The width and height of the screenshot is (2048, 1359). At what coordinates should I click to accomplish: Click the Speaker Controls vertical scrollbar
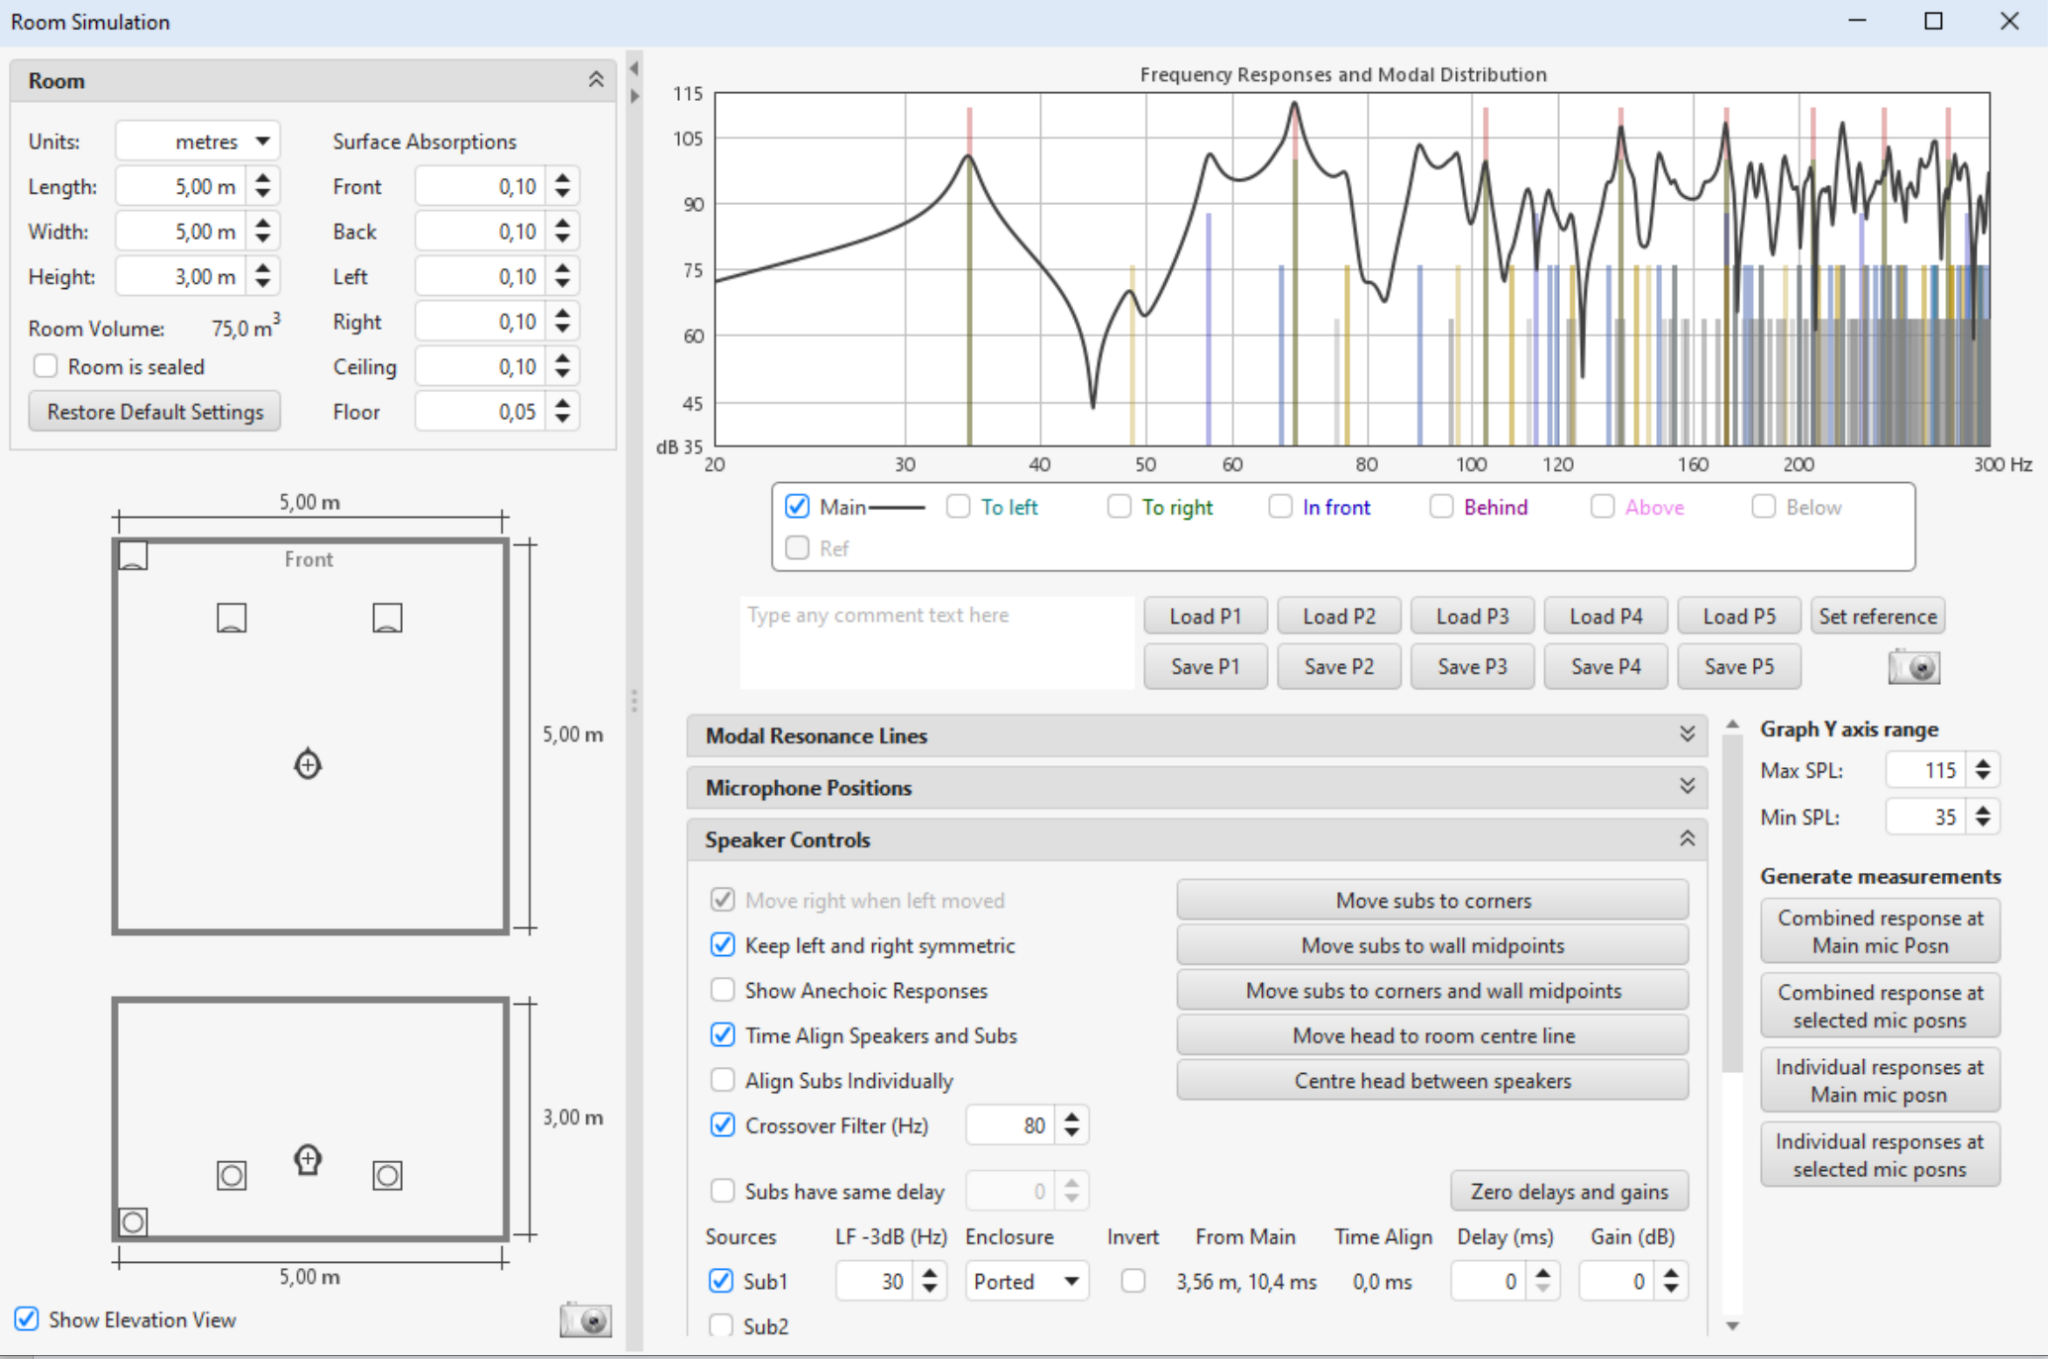pos(1733,905)
